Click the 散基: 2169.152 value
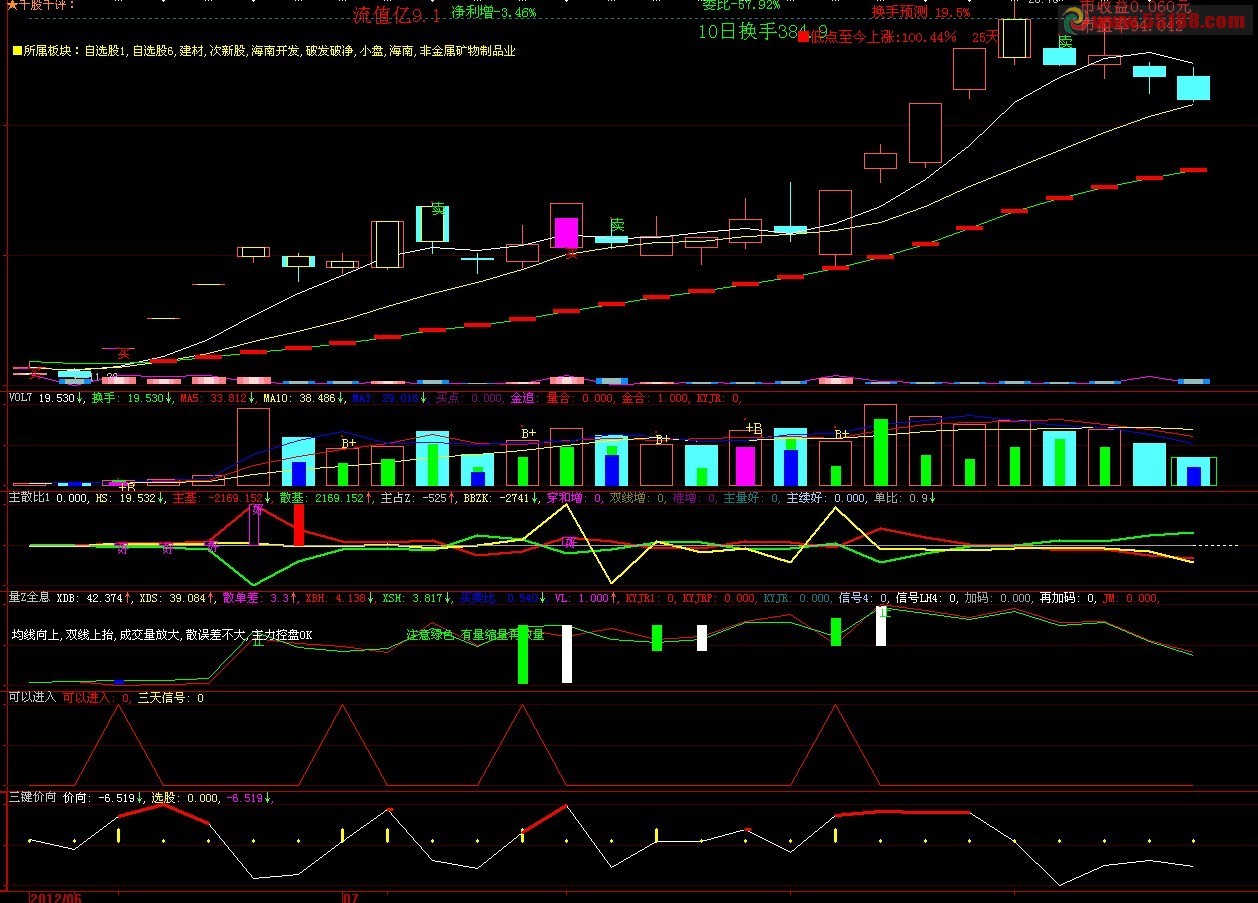This screenshot has width=1258, height=903. pos(326,497)
